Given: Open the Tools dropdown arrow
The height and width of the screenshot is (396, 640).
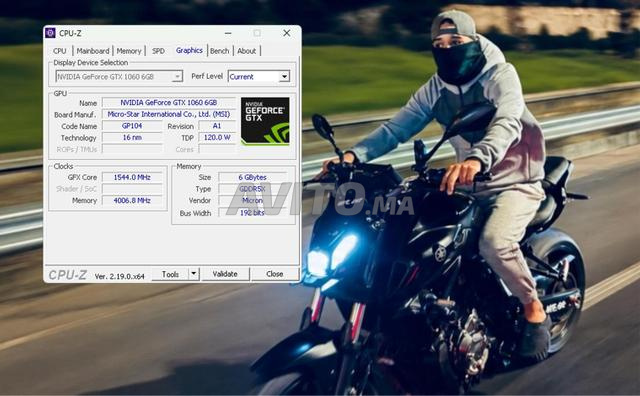Looking at the screenshot, I should (194, 274).
